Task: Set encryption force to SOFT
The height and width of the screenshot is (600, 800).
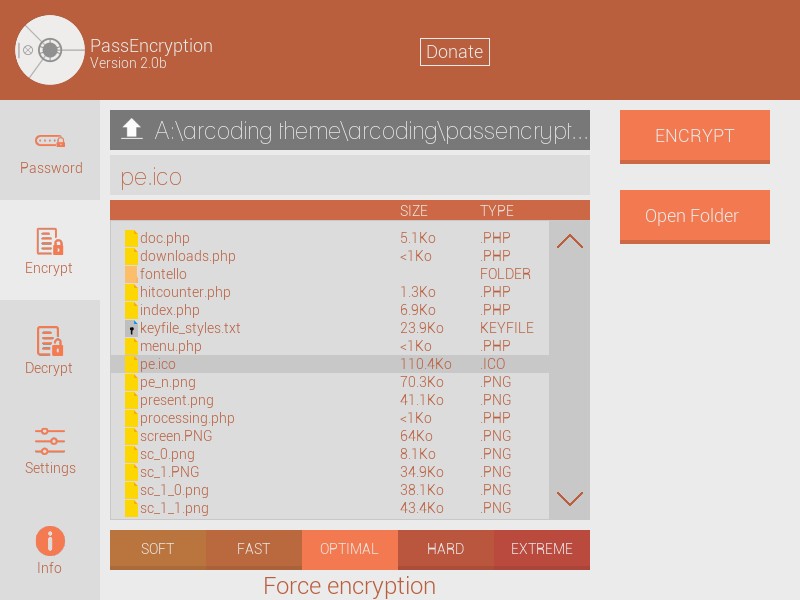Action: 158,549
